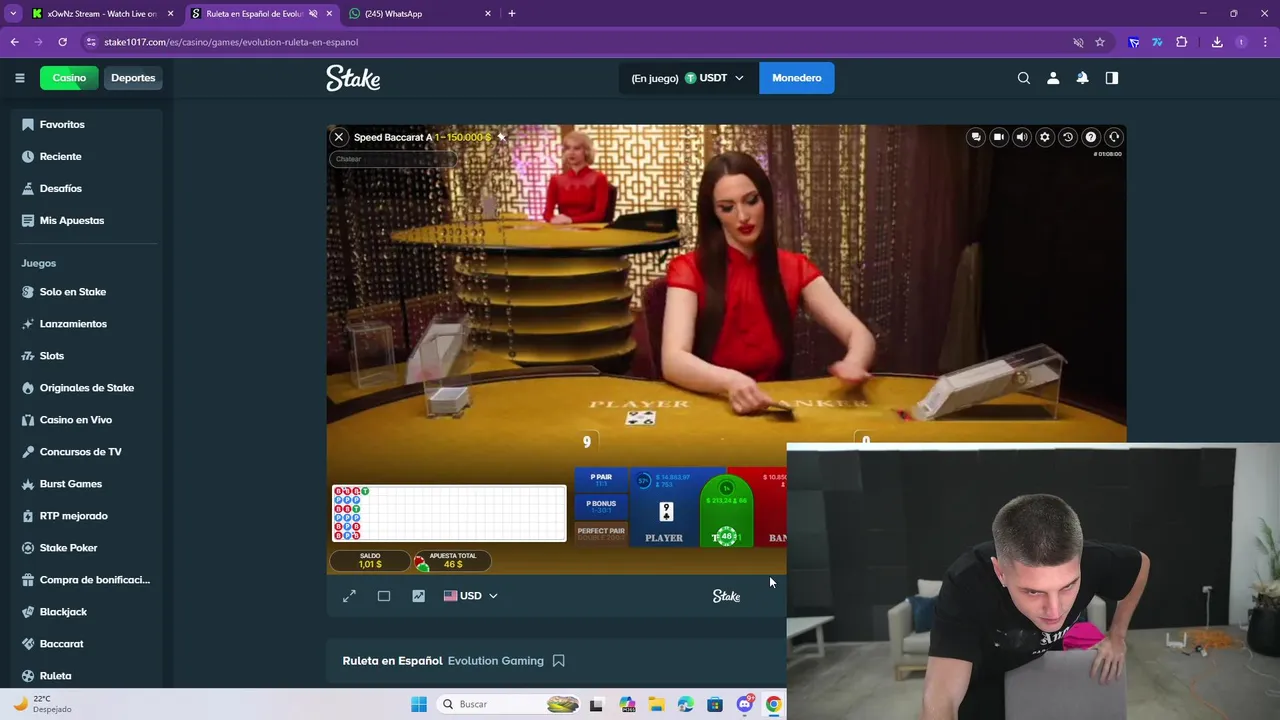Open the Windows Start menu
The height and width of the screenshot is (720, 1280).
click(x=418, y=704)
